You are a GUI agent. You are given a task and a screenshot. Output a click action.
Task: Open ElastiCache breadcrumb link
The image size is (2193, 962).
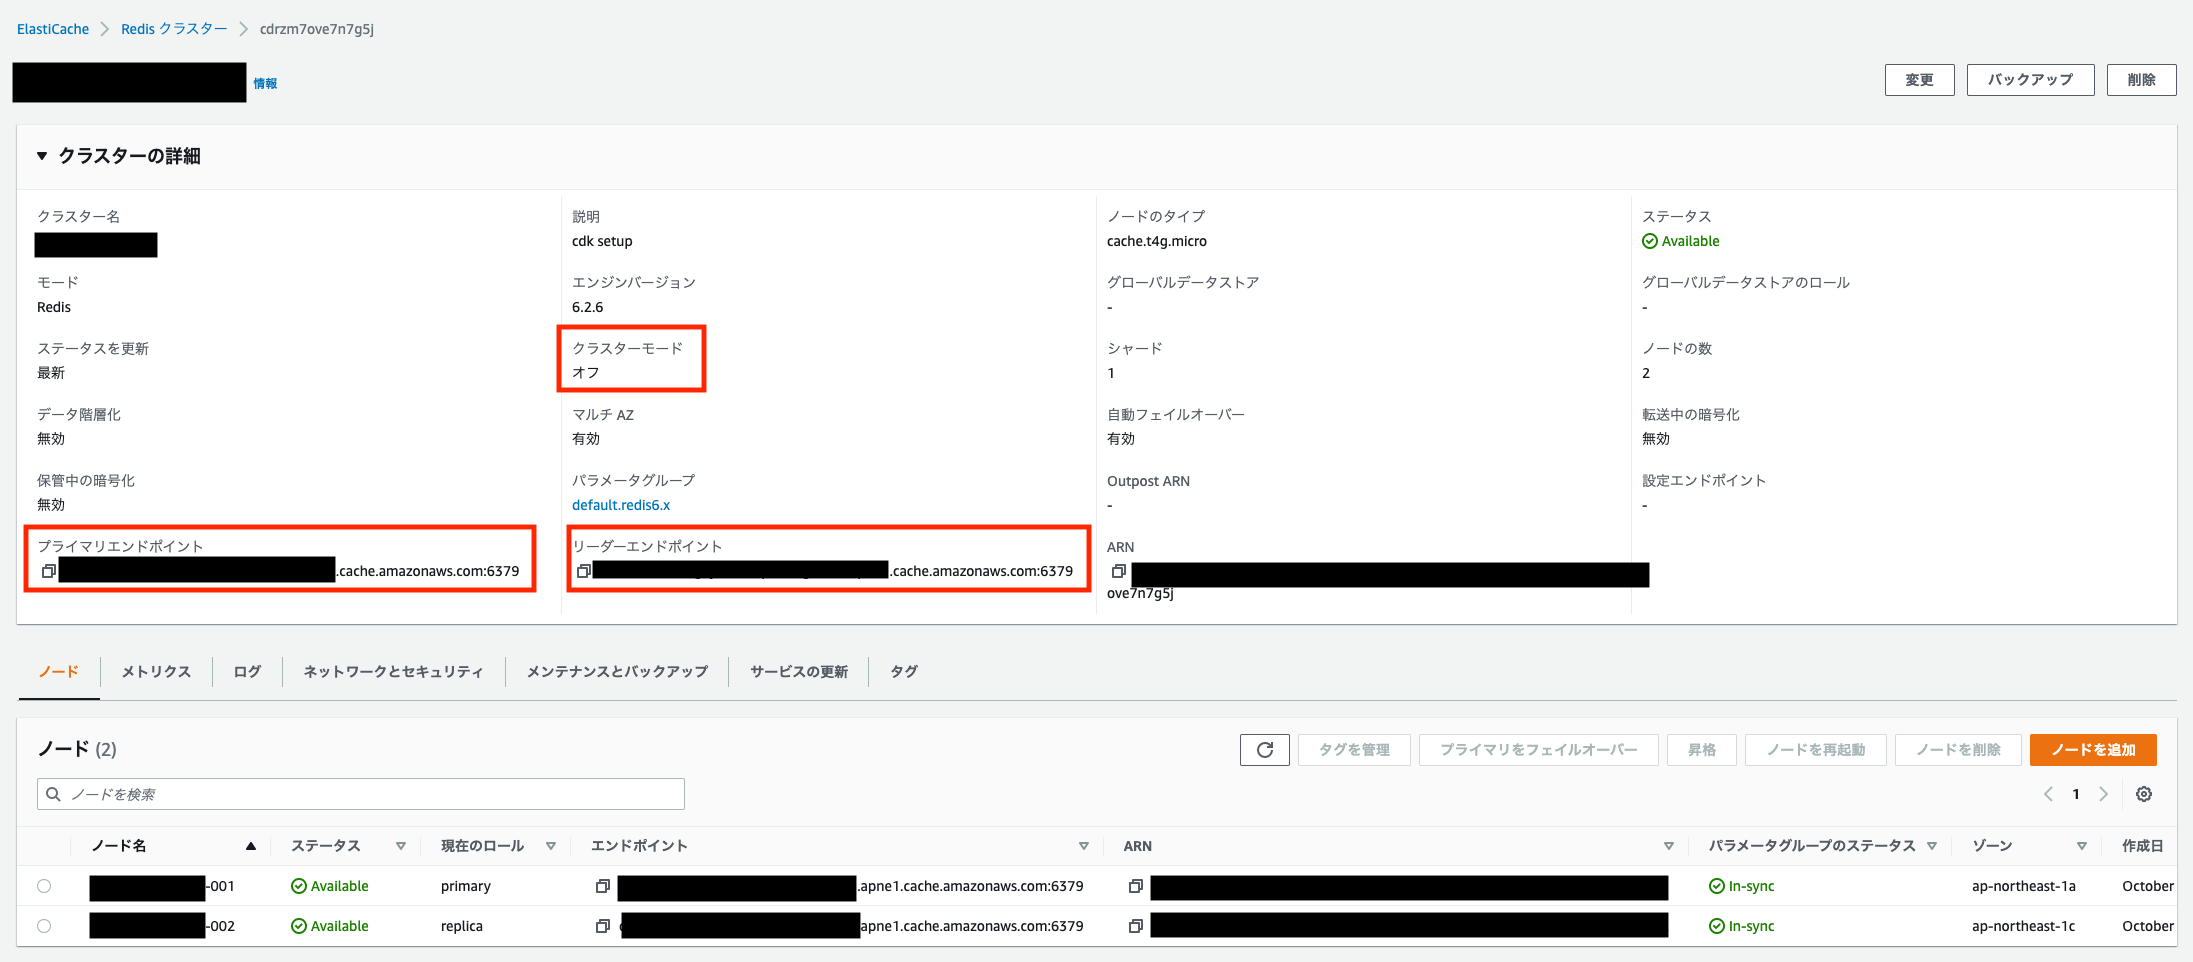click(x=53, y=29)
